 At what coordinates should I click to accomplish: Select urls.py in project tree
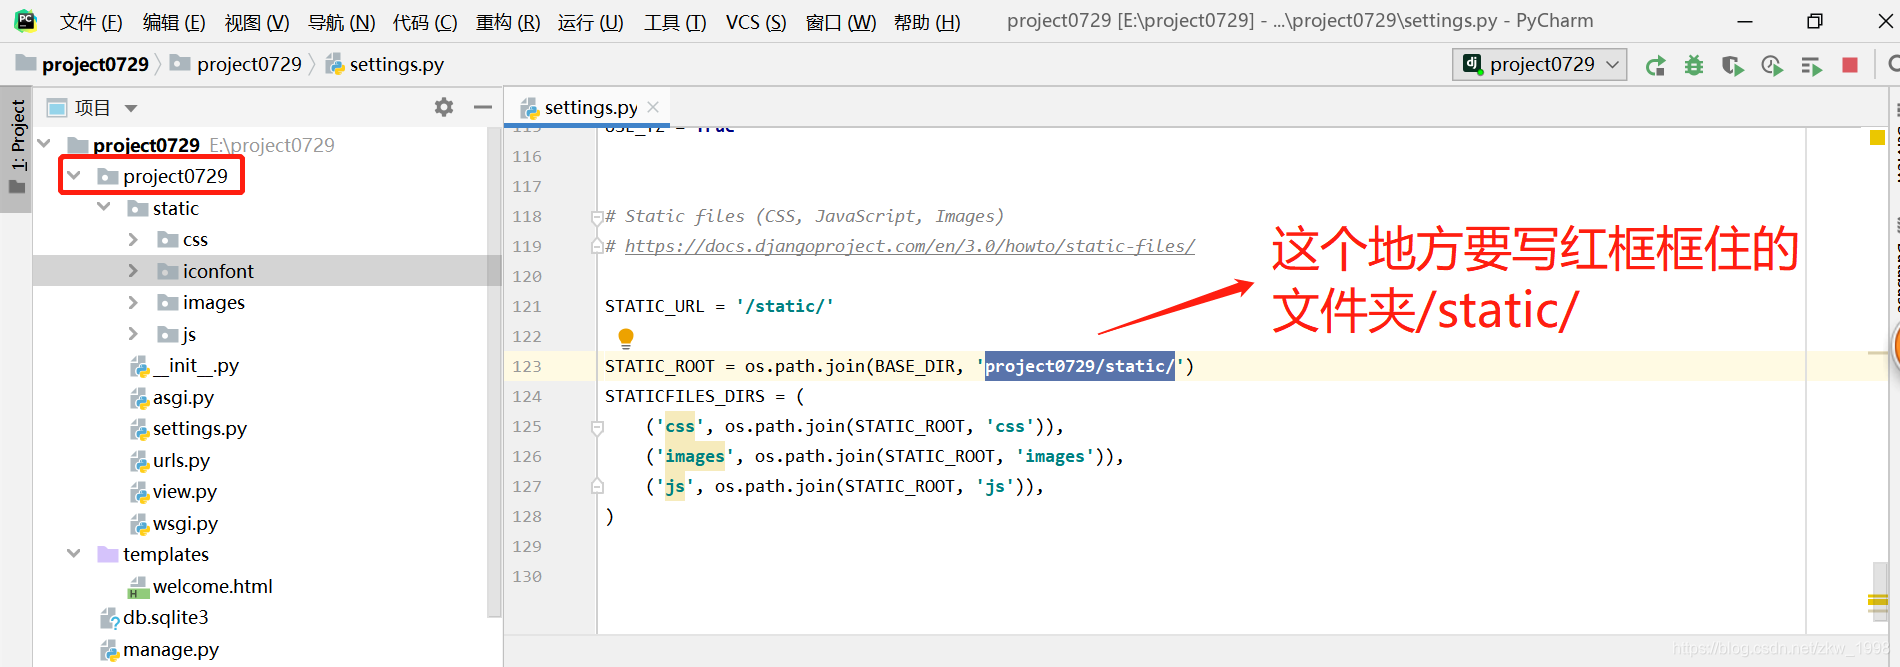click(x=170, y=460)
